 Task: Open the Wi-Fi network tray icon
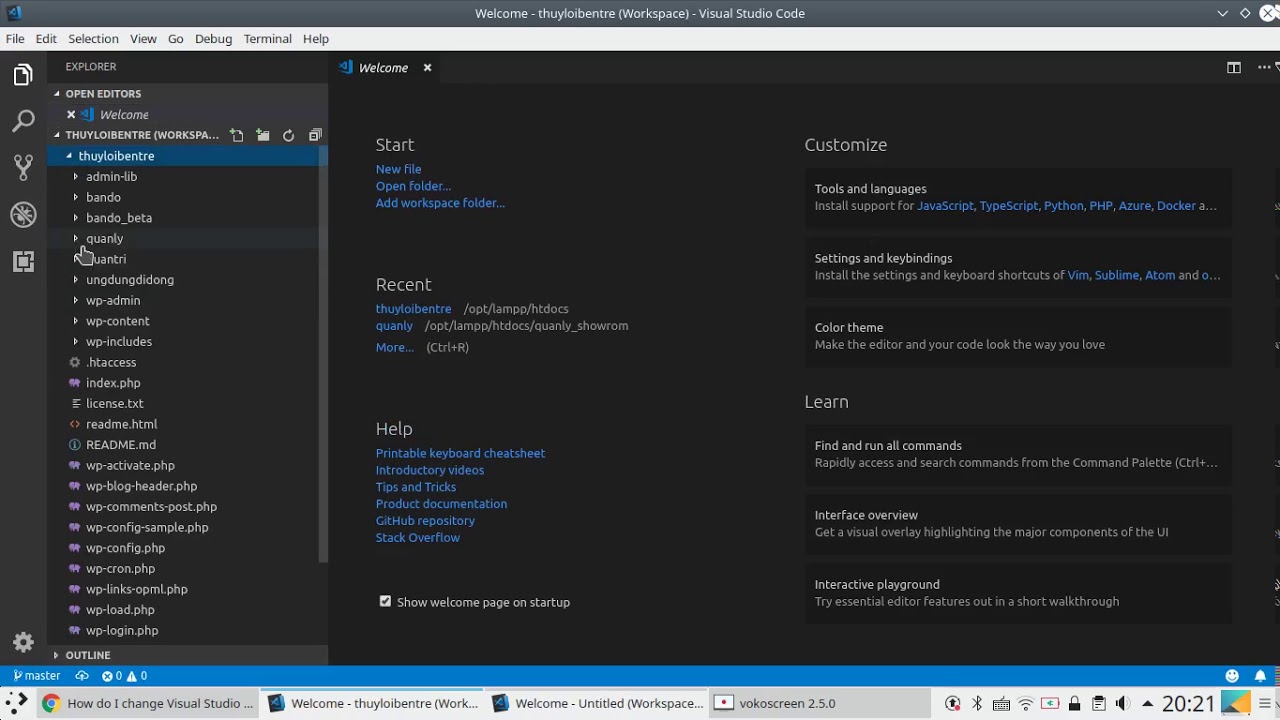tap(1026, 703)
